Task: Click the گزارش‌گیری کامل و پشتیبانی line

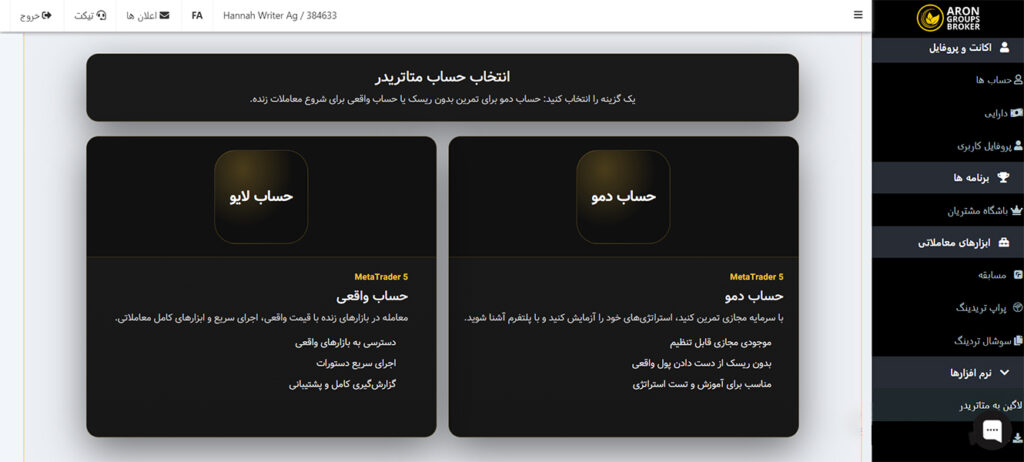Action: tap(343, 384)
